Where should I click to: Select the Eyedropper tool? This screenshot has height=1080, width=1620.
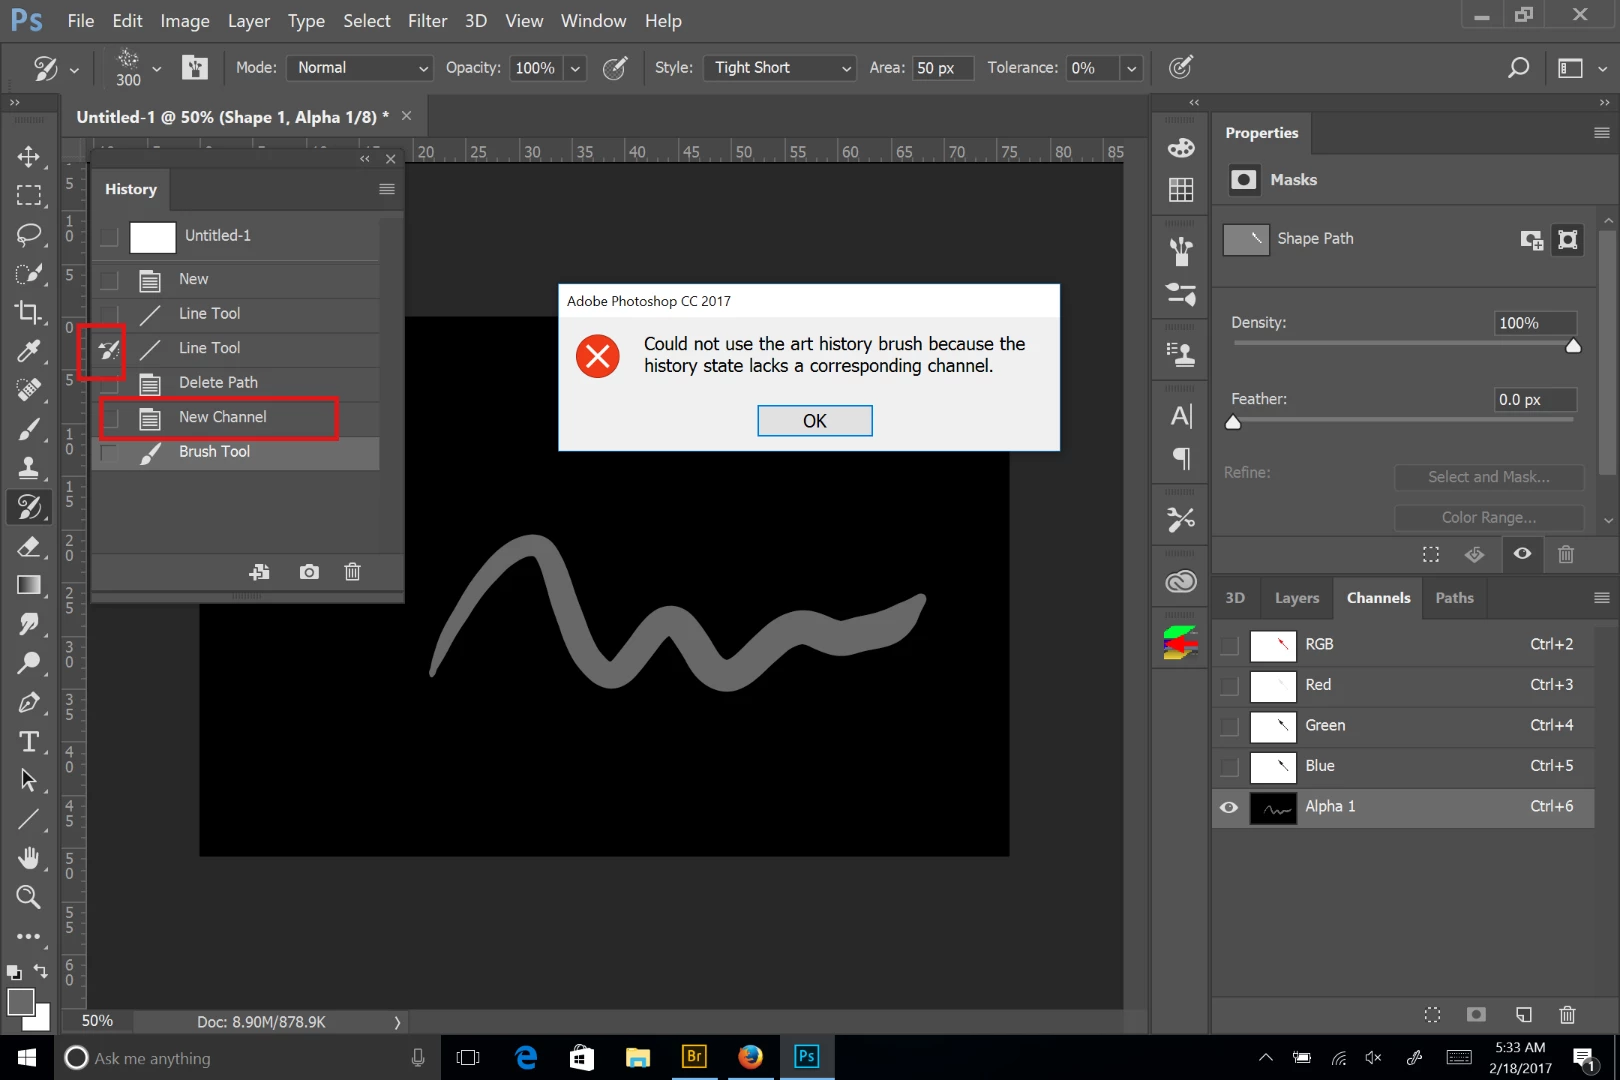[28, 351]
